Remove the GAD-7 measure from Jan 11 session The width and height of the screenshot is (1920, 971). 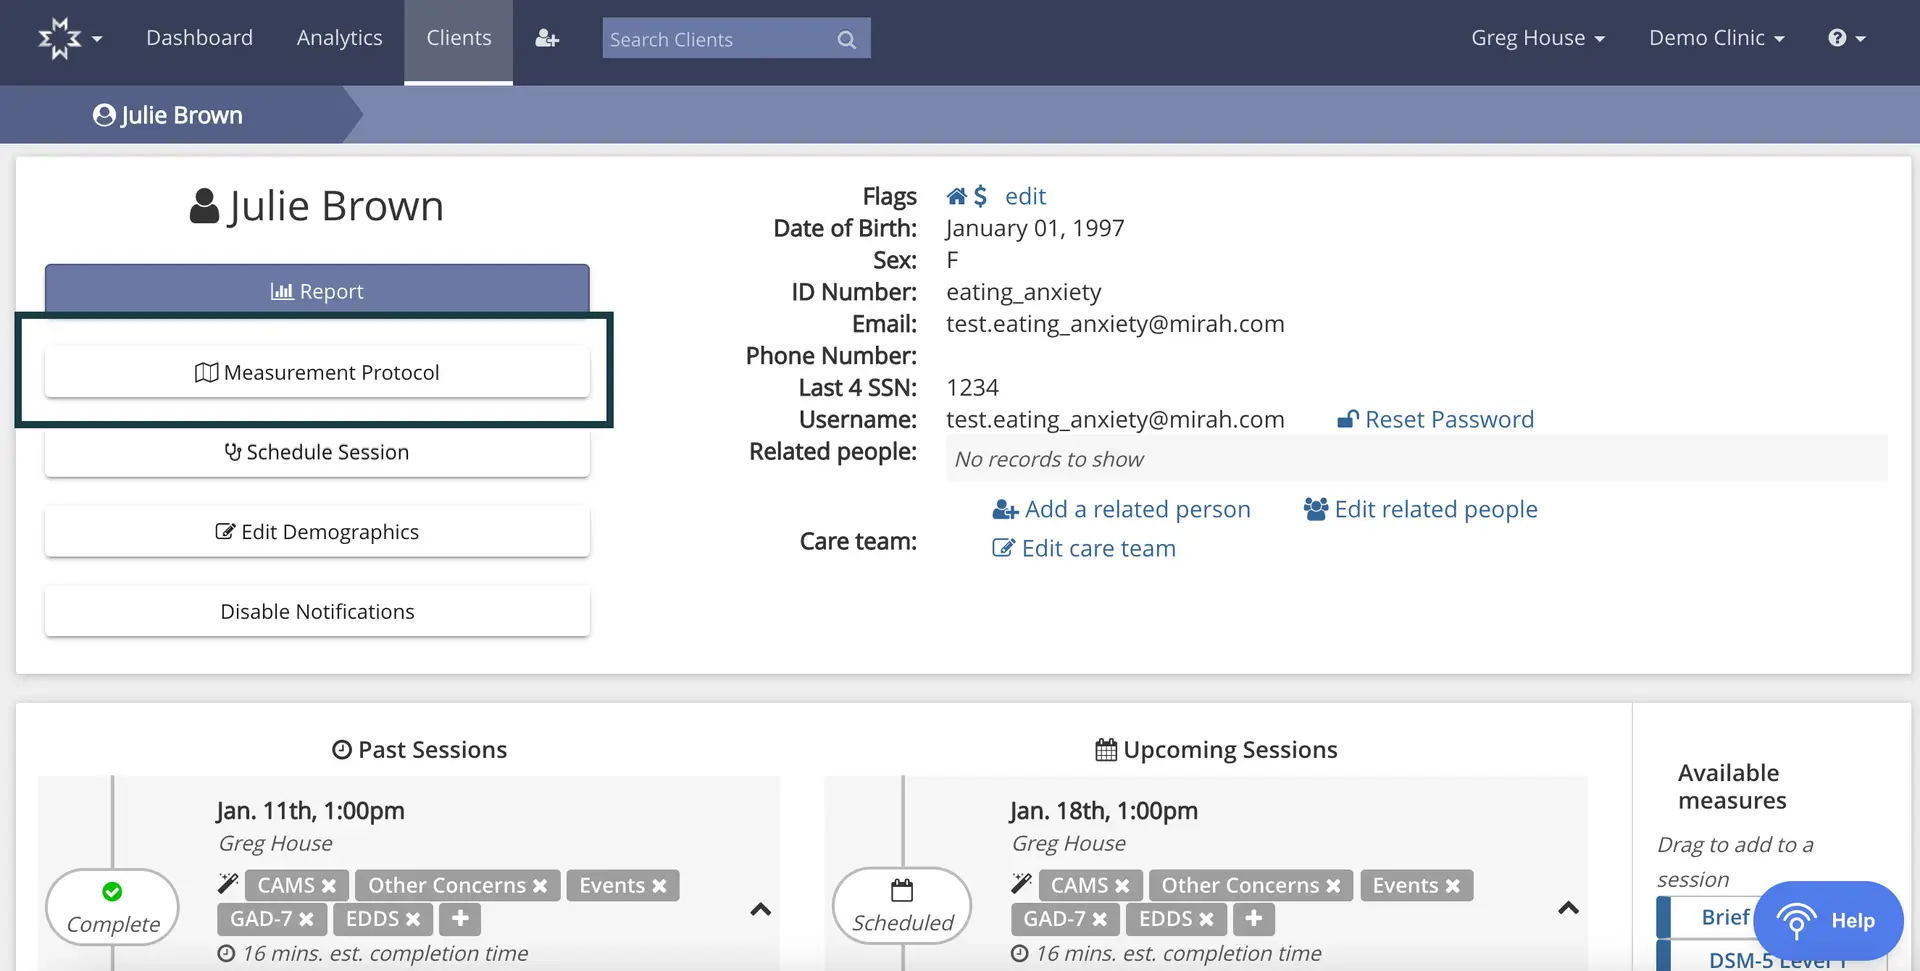point(307,919)
